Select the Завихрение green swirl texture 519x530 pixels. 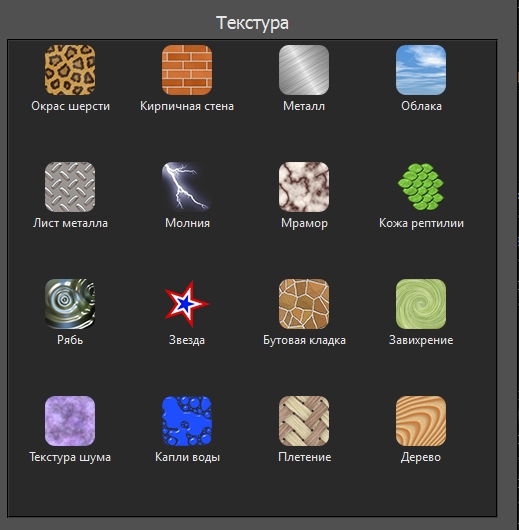pos(421,304)
